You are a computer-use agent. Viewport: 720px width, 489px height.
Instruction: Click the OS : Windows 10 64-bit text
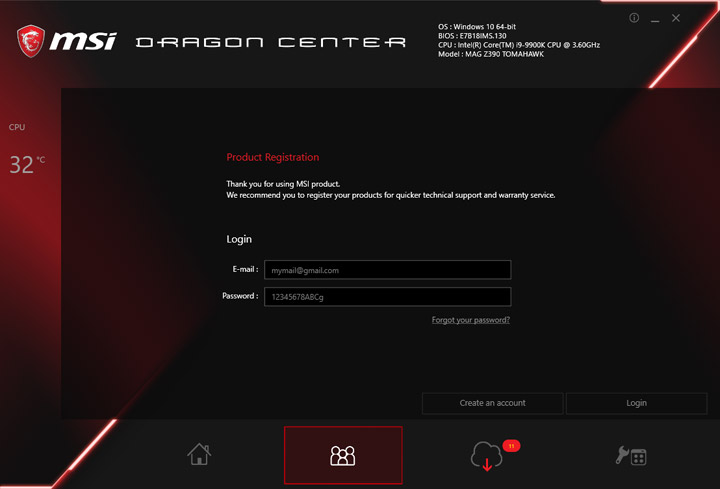(477, 27)
